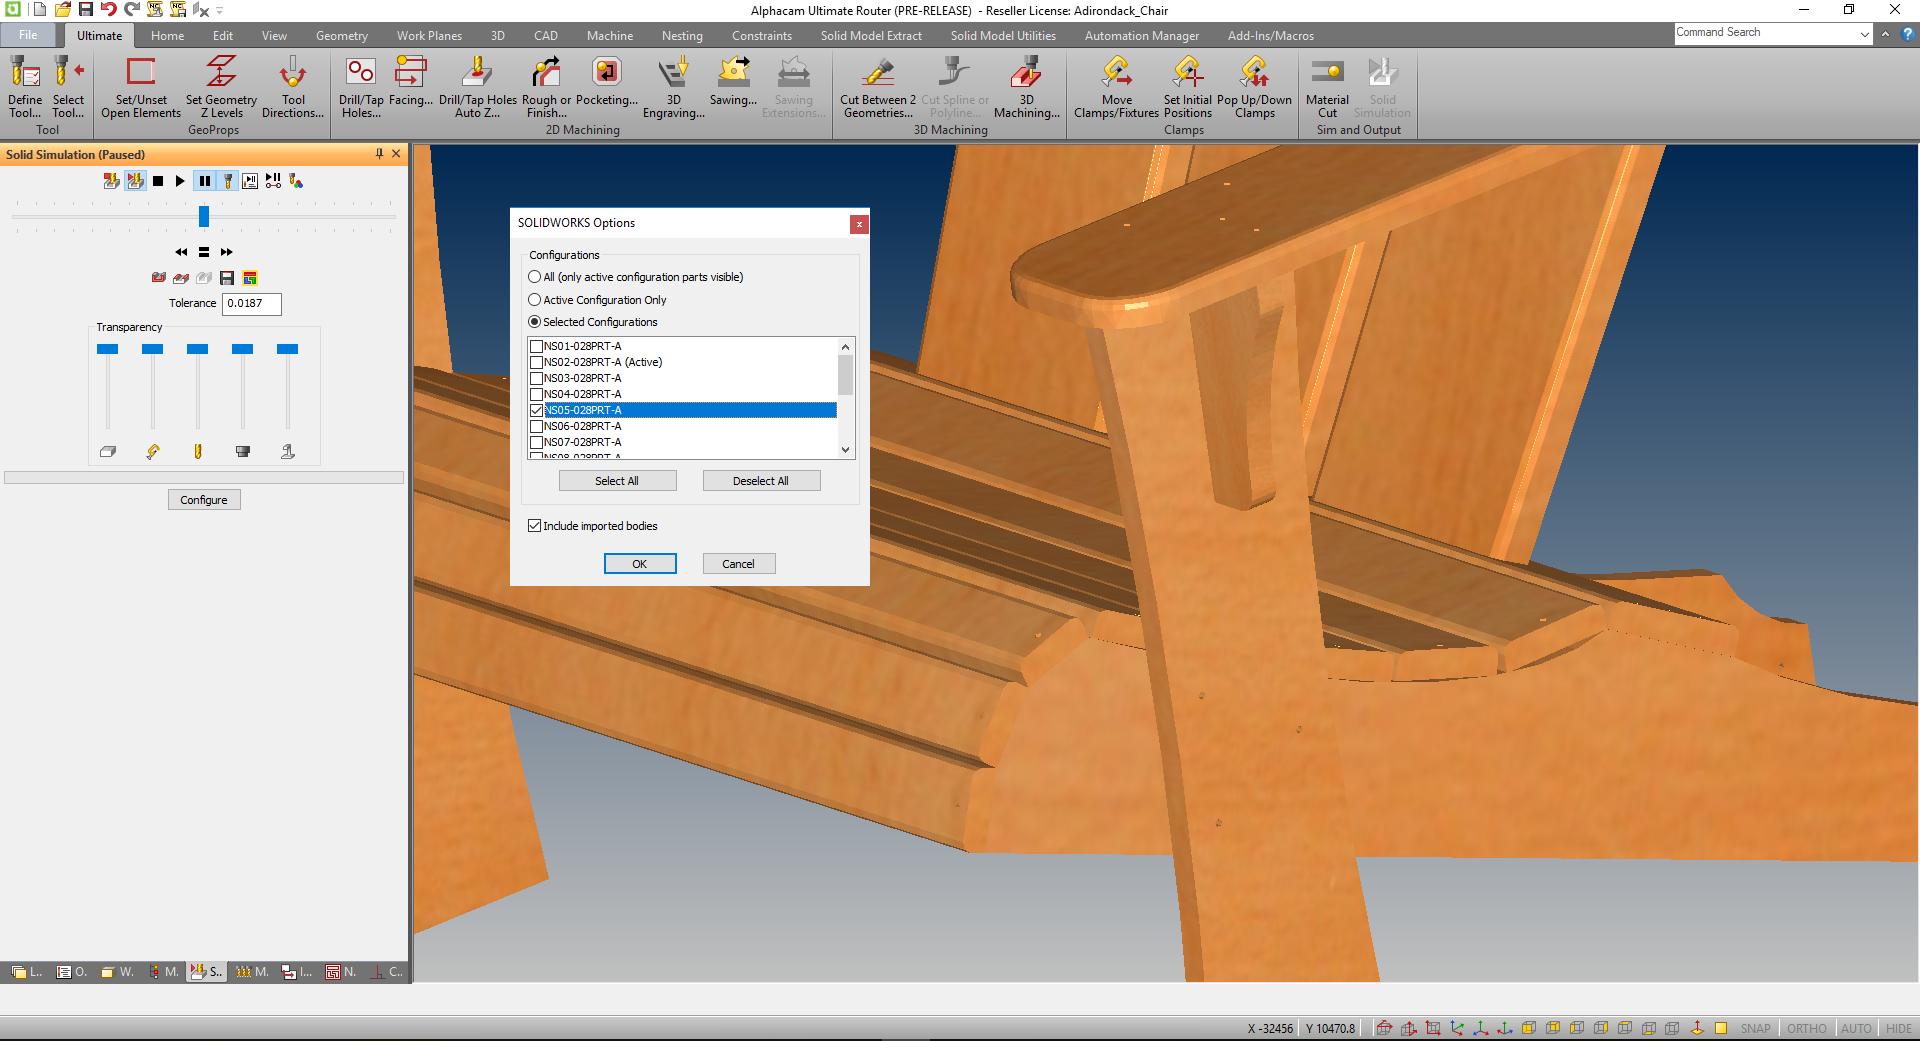Open Automation Manager tab
Viewport: 1920px width, 1041px height.
(x=1142, y=36)
